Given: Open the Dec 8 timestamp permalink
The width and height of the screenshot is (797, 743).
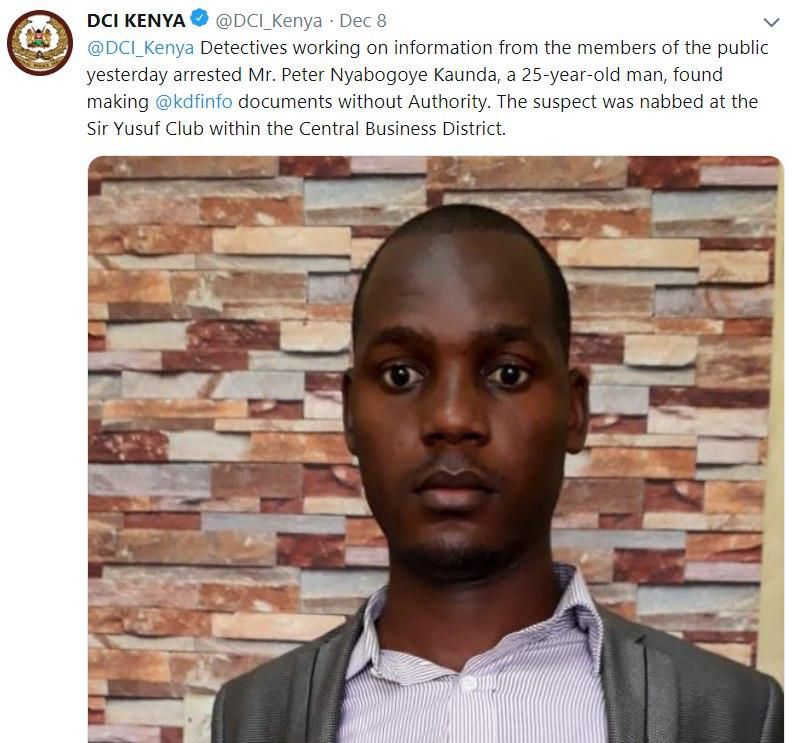Looking at the screenshot, I should 362,21.
